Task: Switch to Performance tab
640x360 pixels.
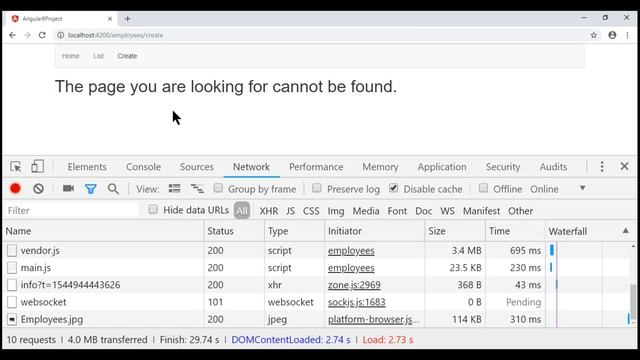Action: click(x=316, y=167)
